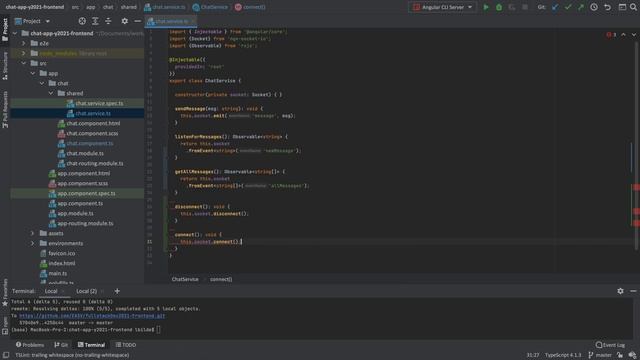640x360 pixels.
Task: Click the 31:27 line-column indicator
Action: click(x=533, y=355)
